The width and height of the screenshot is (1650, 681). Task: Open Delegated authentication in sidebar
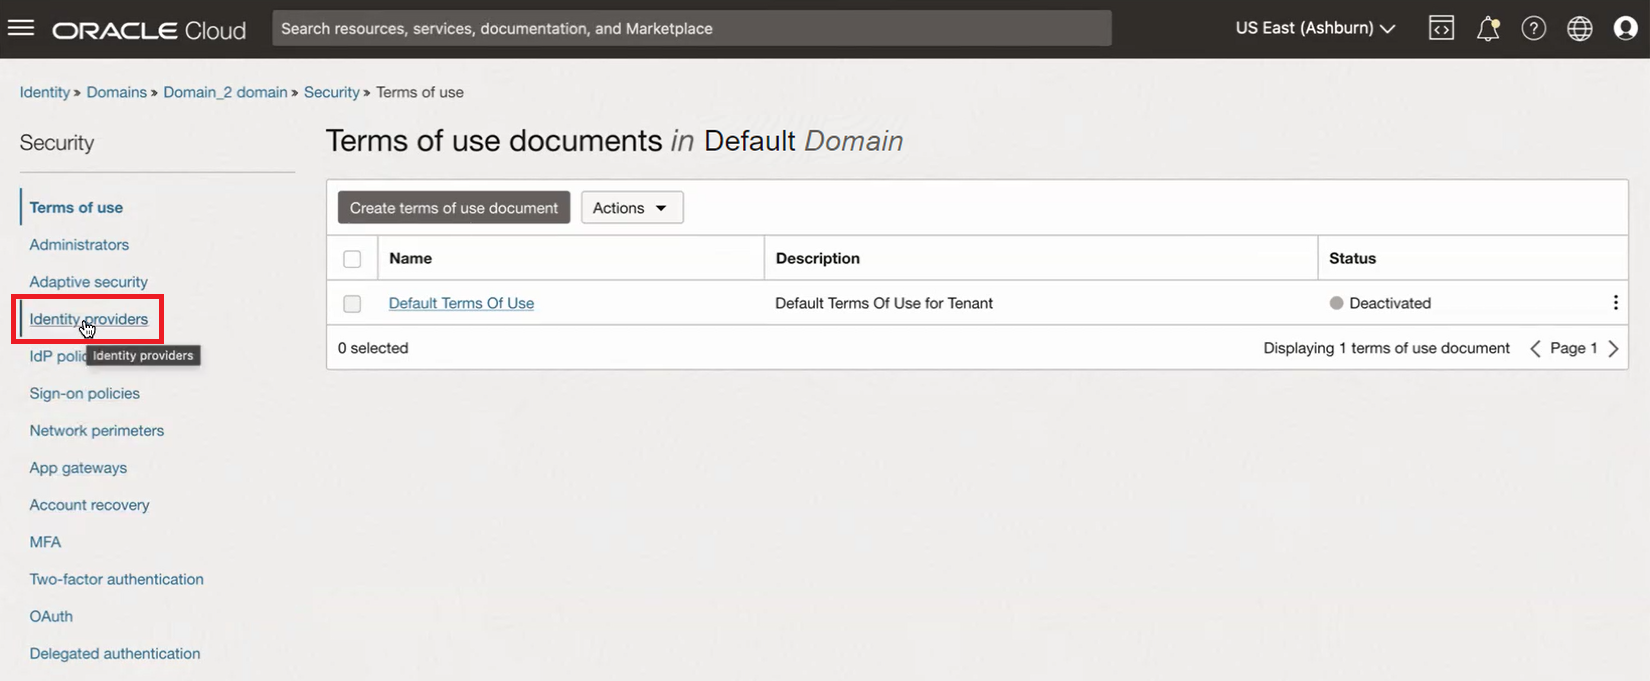[114, 653]
